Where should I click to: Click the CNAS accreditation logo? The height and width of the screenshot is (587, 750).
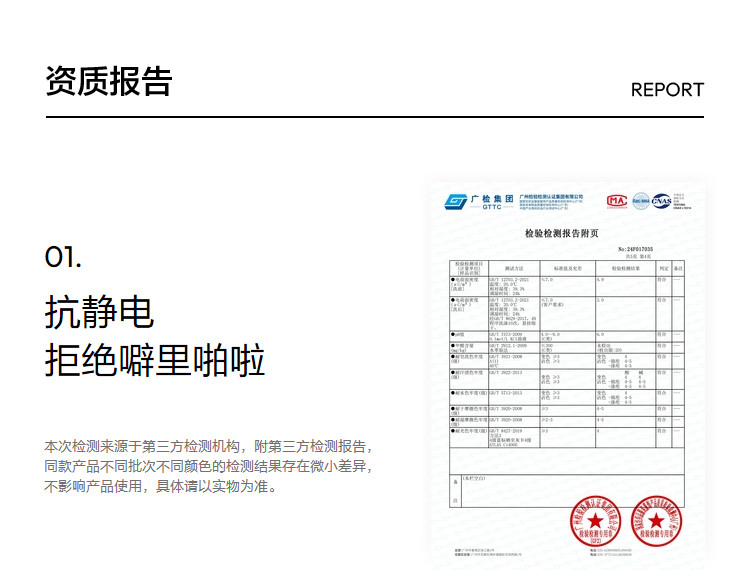tap(661, 201)
